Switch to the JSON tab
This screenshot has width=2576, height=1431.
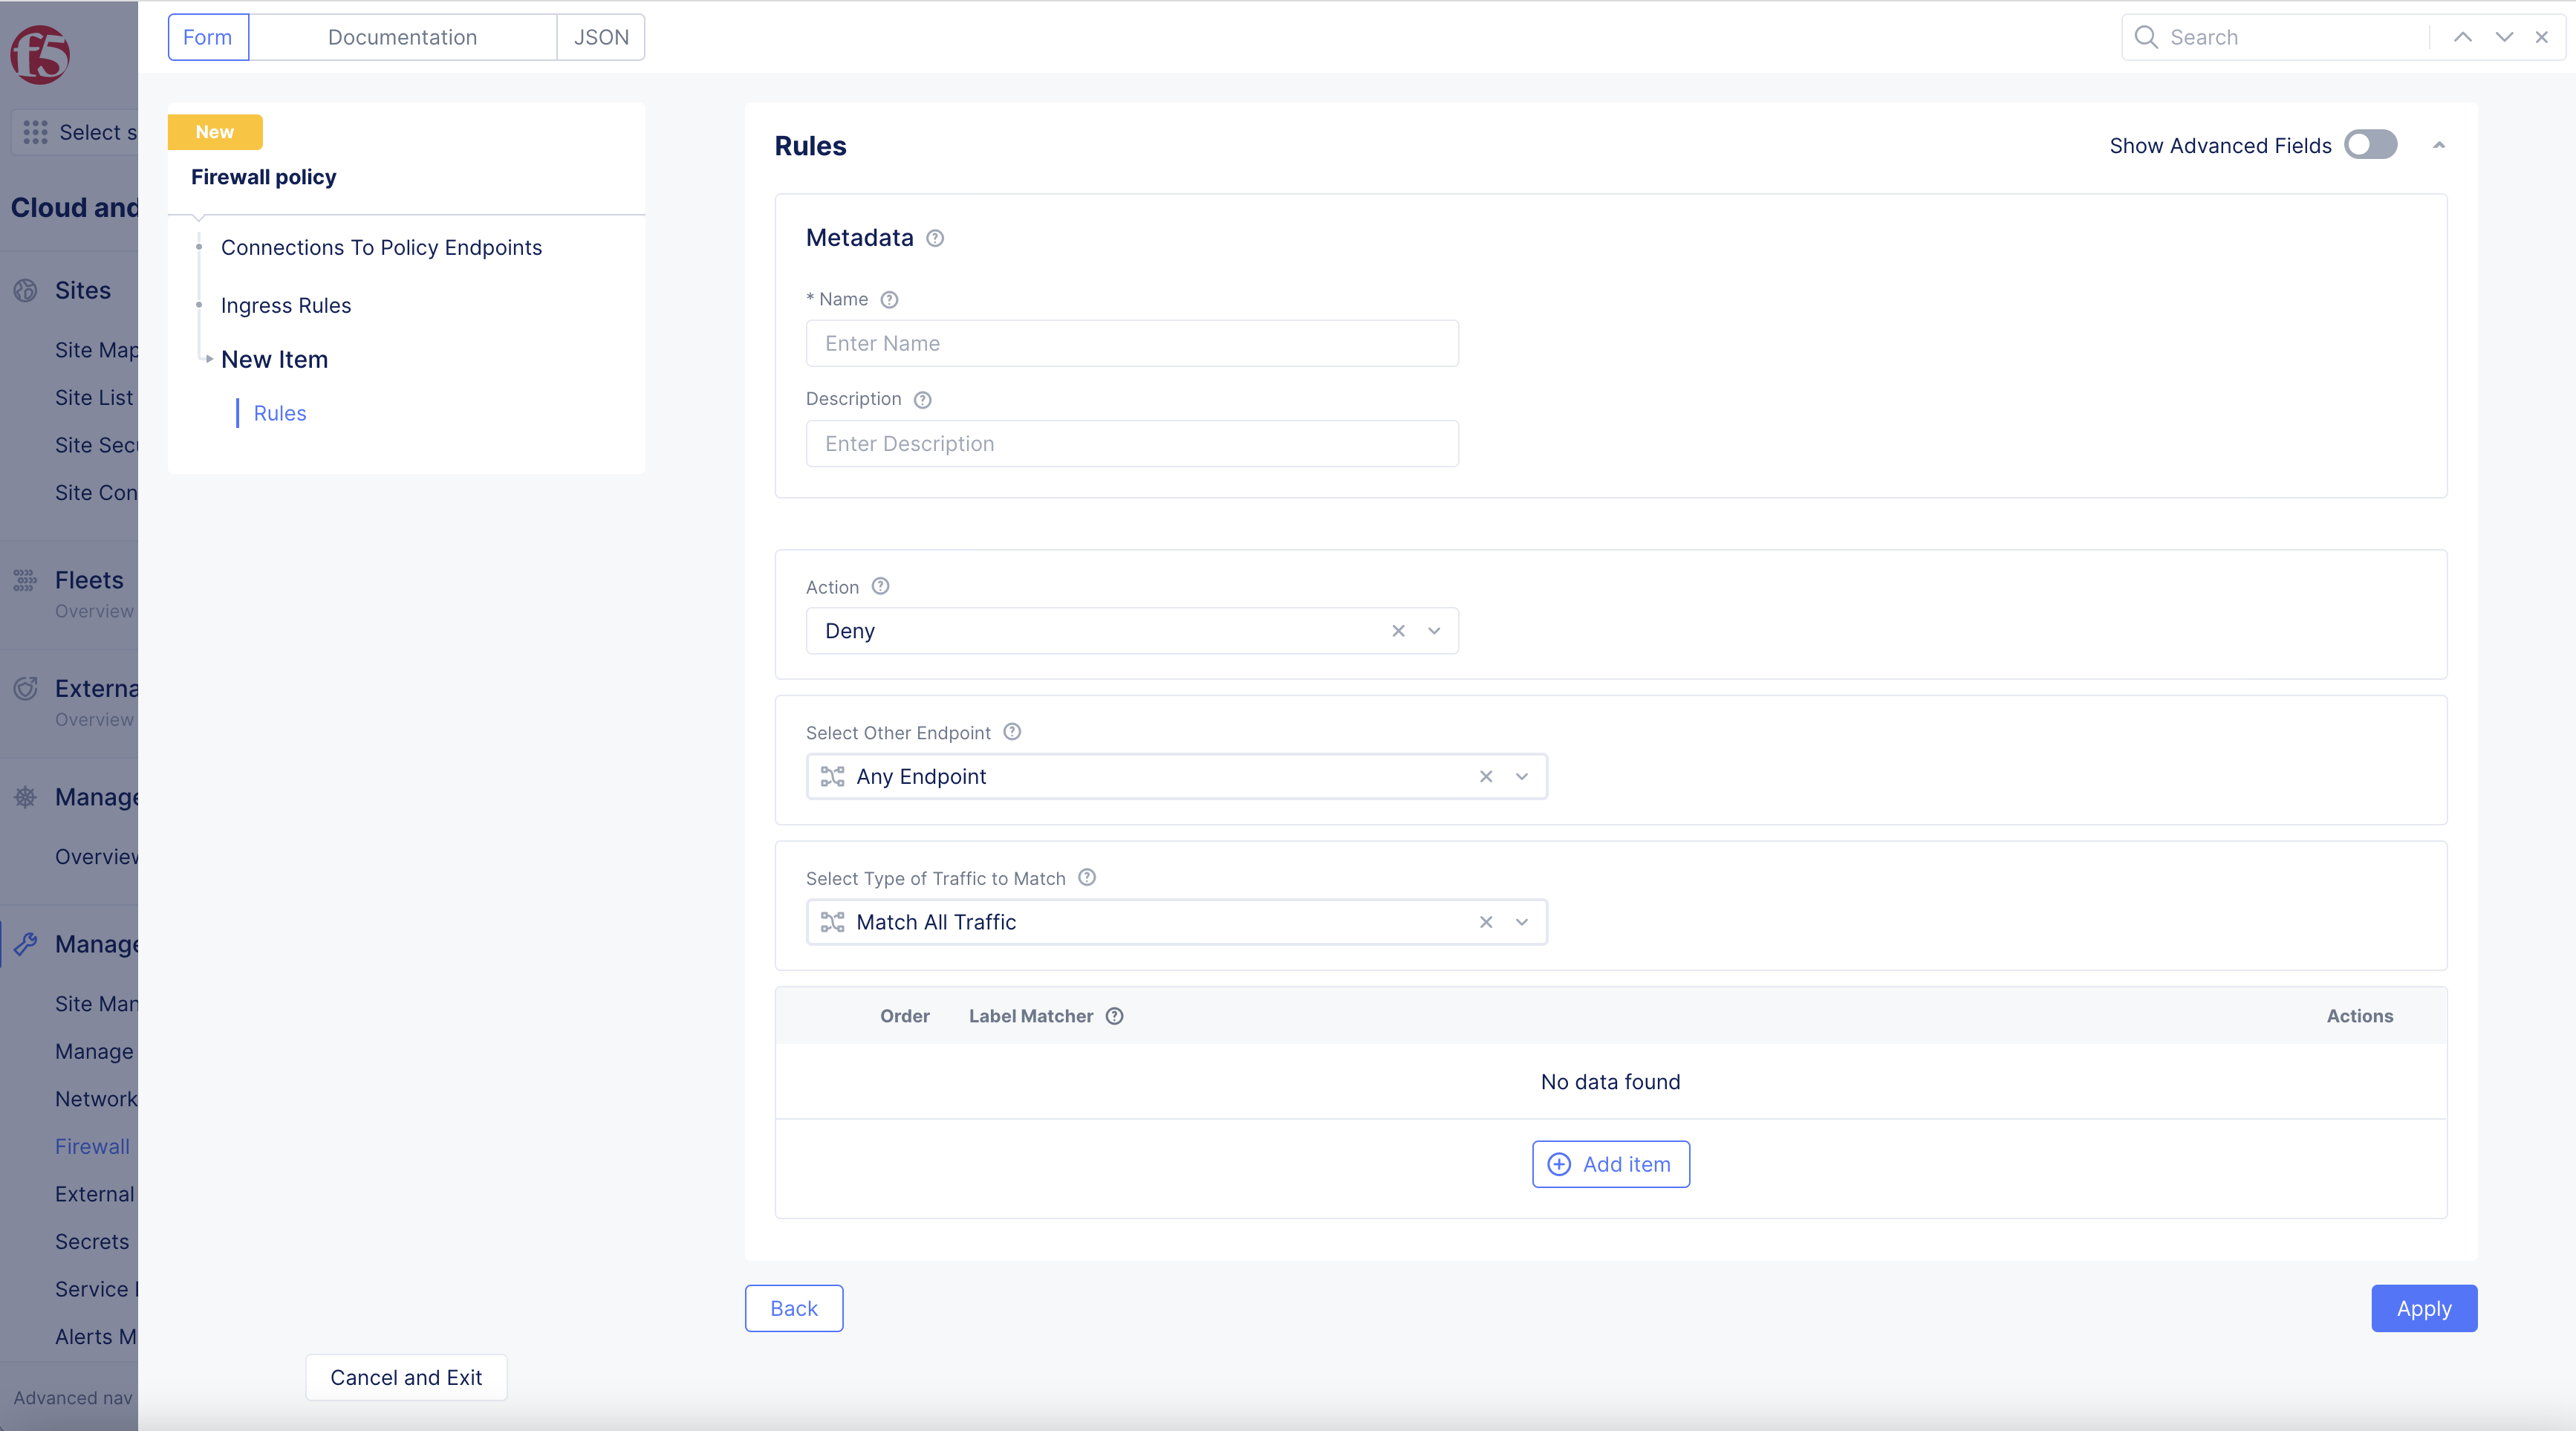pos(601,37)
